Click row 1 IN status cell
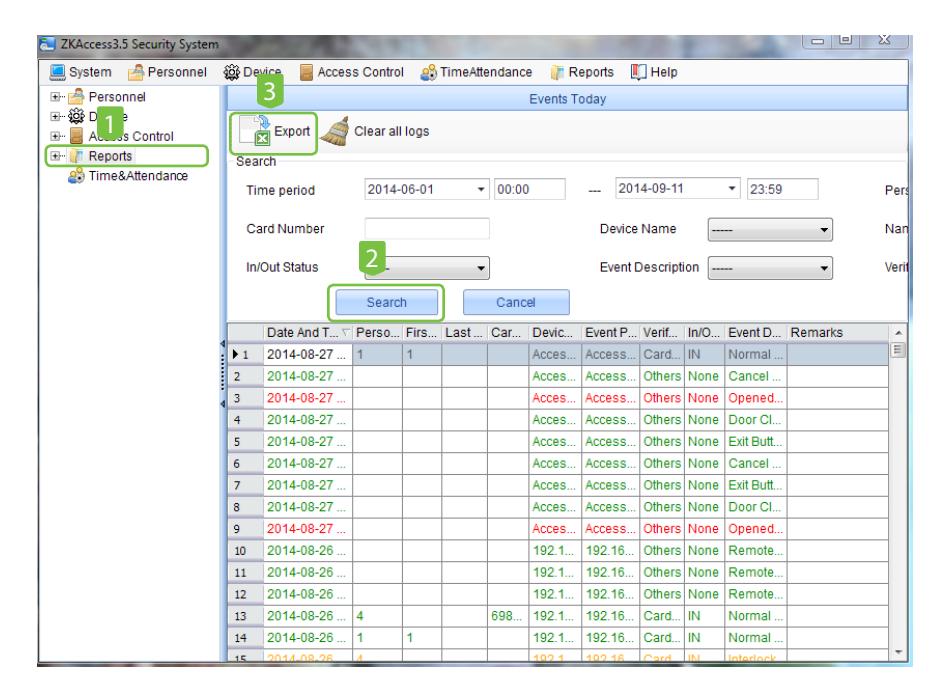Viewport: 946px width, 700px height. (704, 355)
